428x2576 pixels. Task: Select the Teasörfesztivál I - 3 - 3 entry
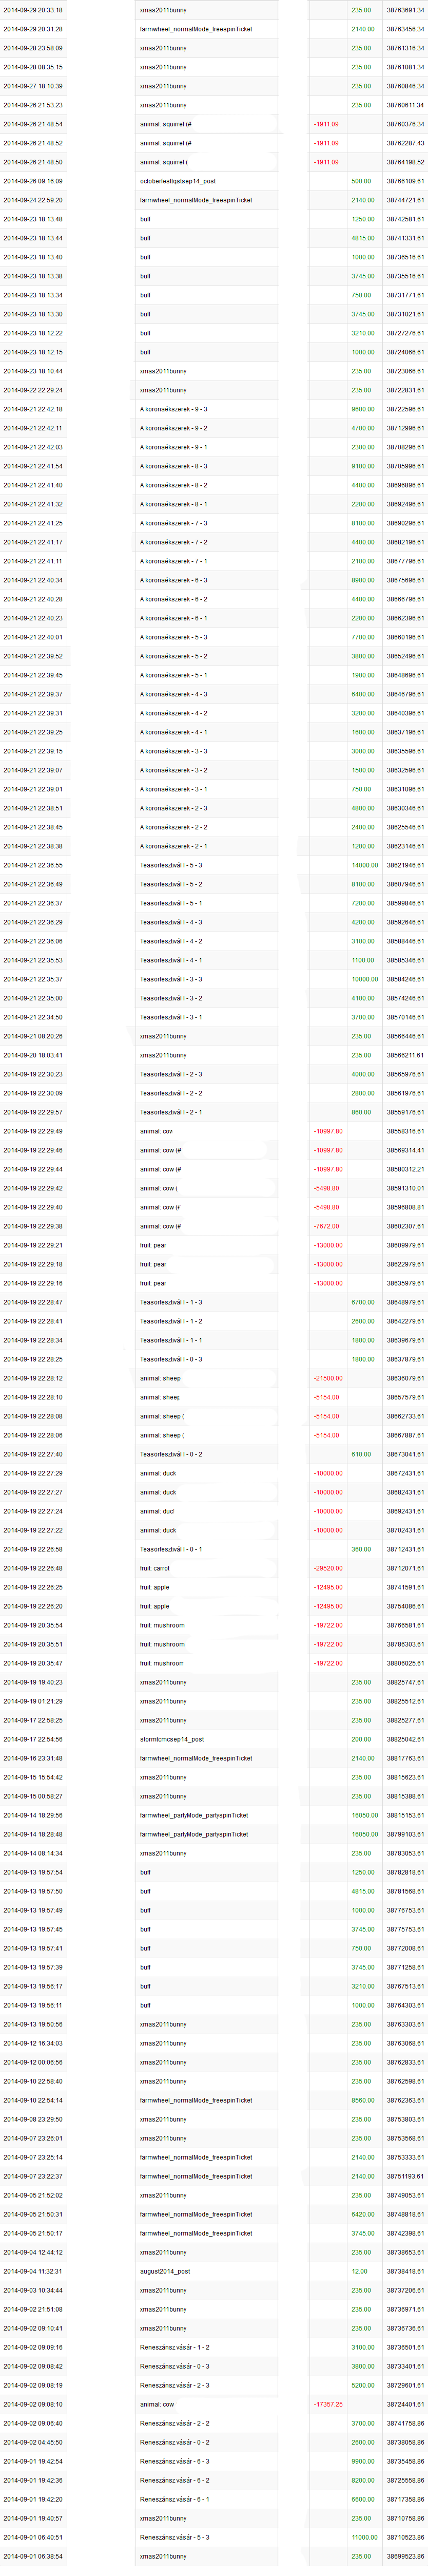tap(170, 979)
